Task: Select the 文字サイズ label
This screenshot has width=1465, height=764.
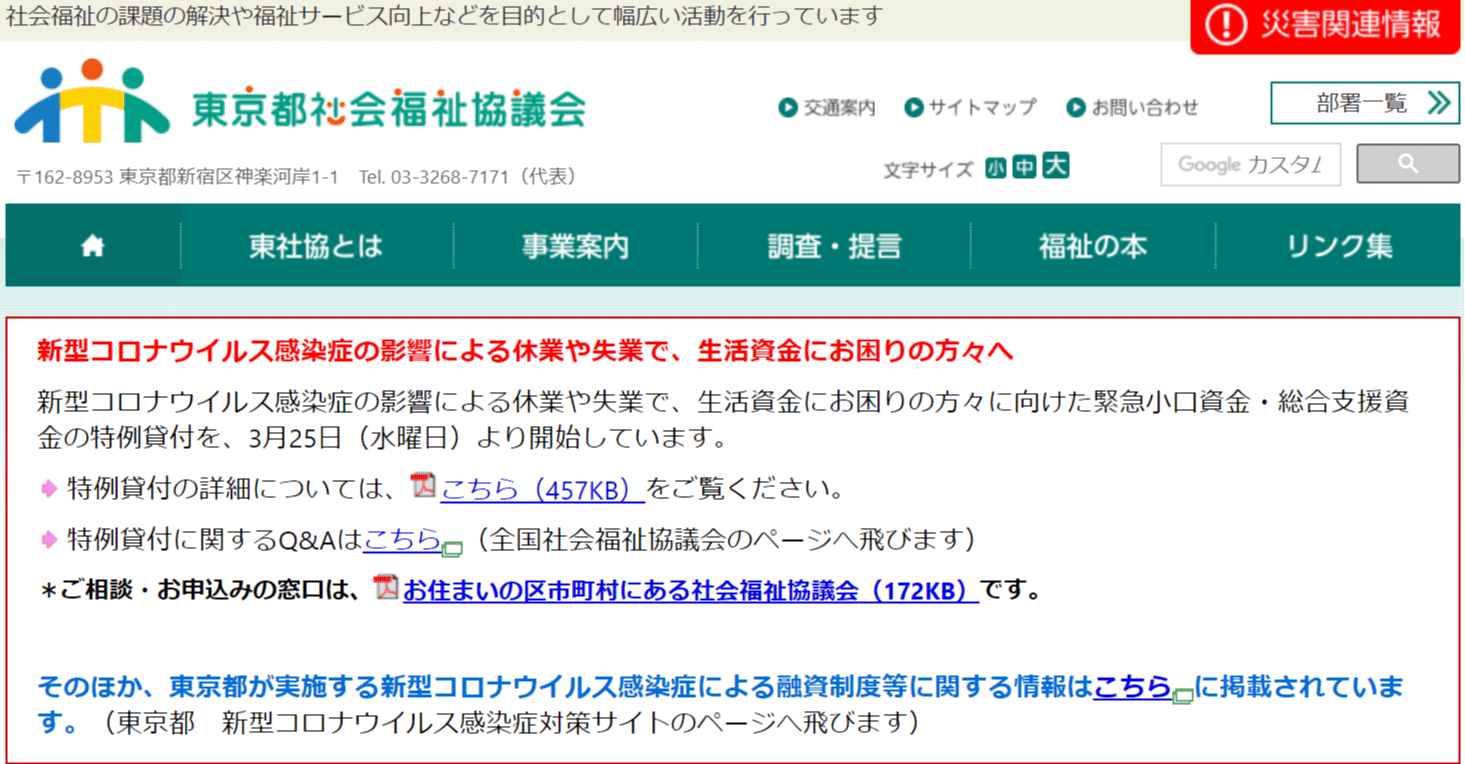Action: tap(928, 170)
